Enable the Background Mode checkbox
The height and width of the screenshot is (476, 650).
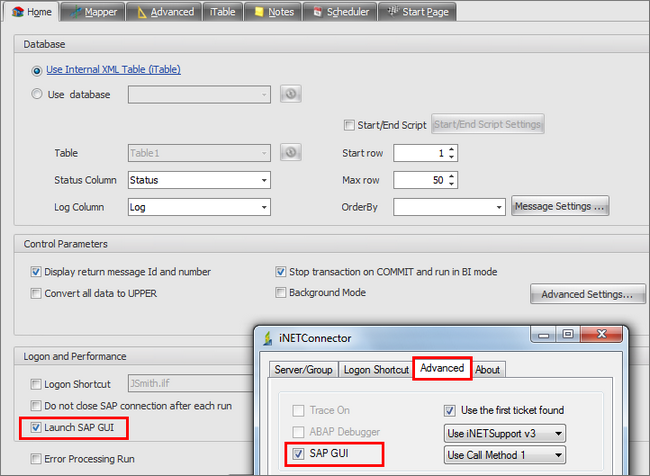click(281, 293)
